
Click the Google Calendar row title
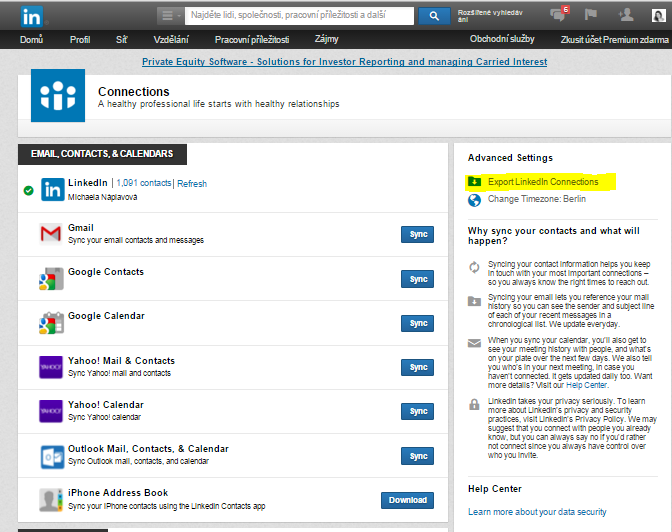click(x=106, y=316)
